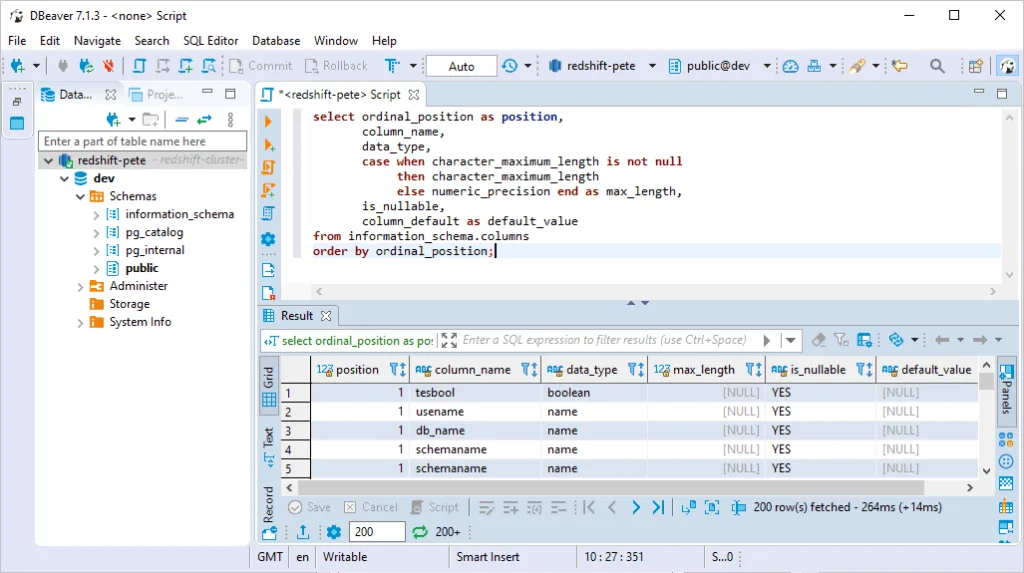Click dashboard gauge icon in main toolbar
The height and width of the screenshot is (573, 1024).
tap(790, 66)
